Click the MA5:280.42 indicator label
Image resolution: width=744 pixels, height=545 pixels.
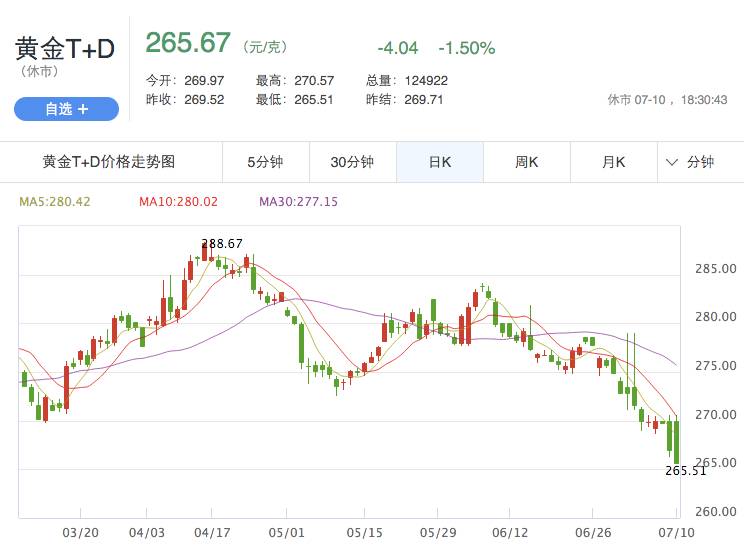coord(55,202)
